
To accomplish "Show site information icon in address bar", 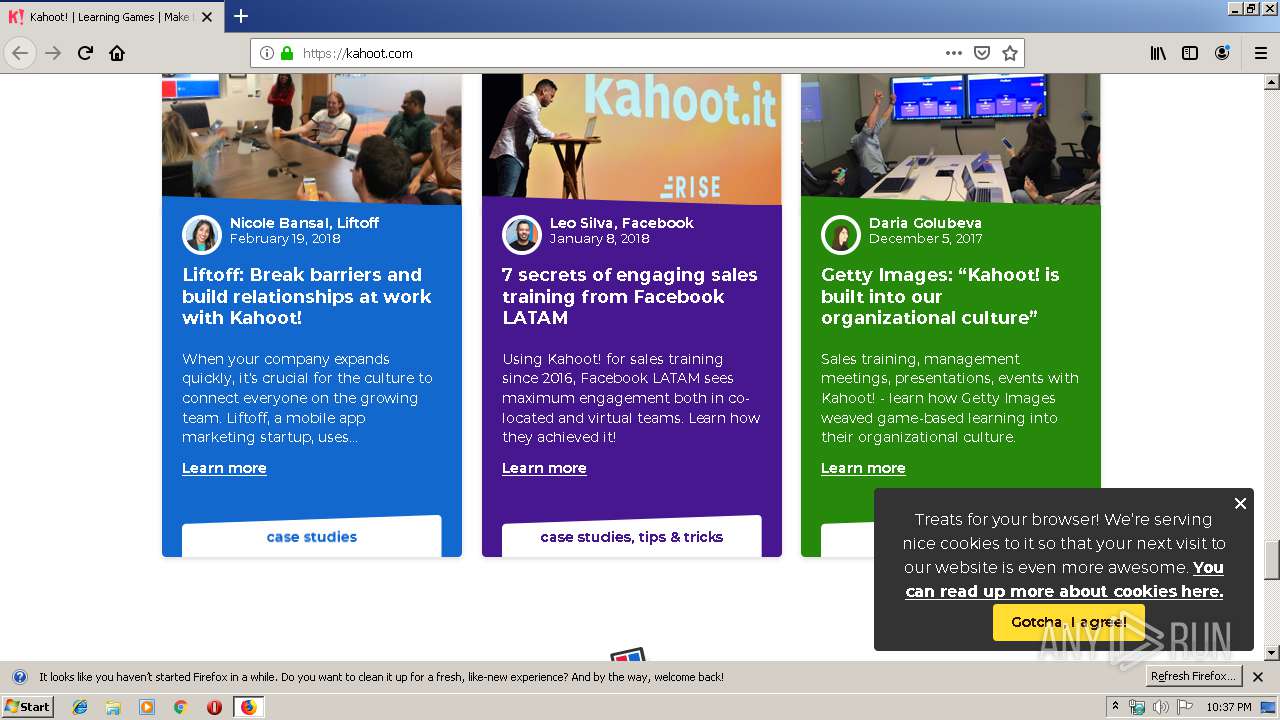I will tap(267, 53).
